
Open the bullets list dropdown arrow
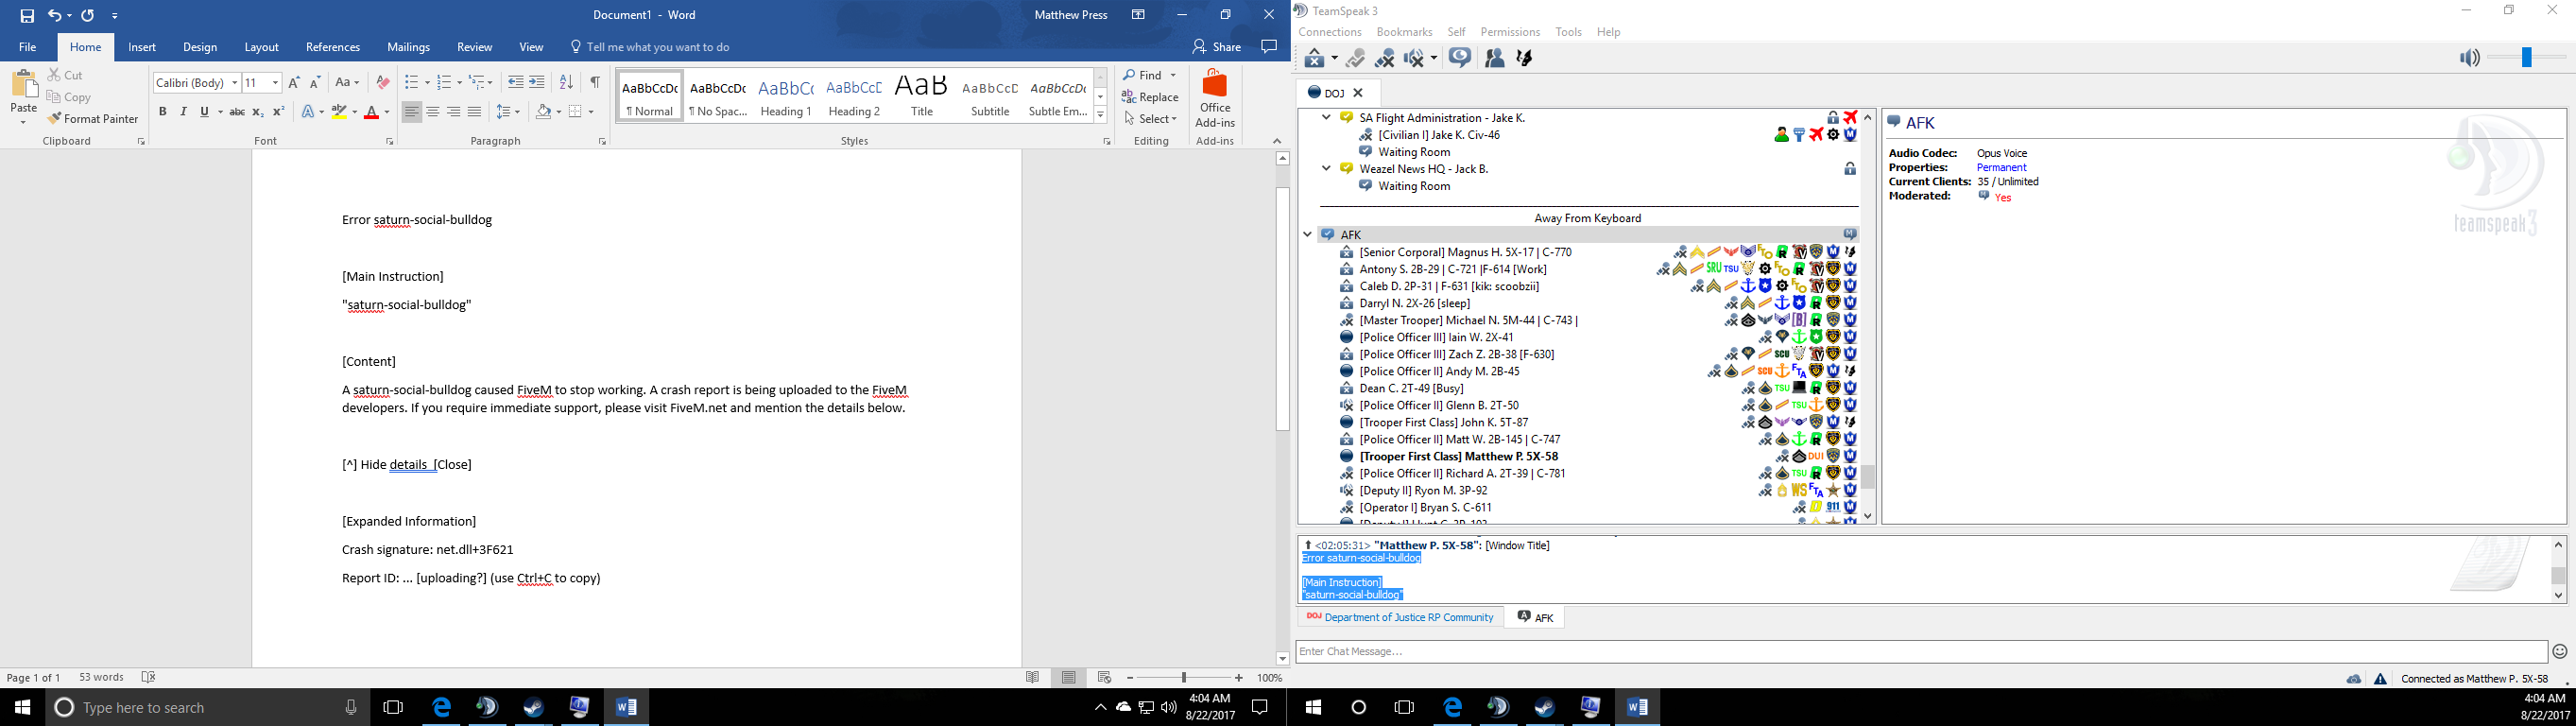(426, 83)
